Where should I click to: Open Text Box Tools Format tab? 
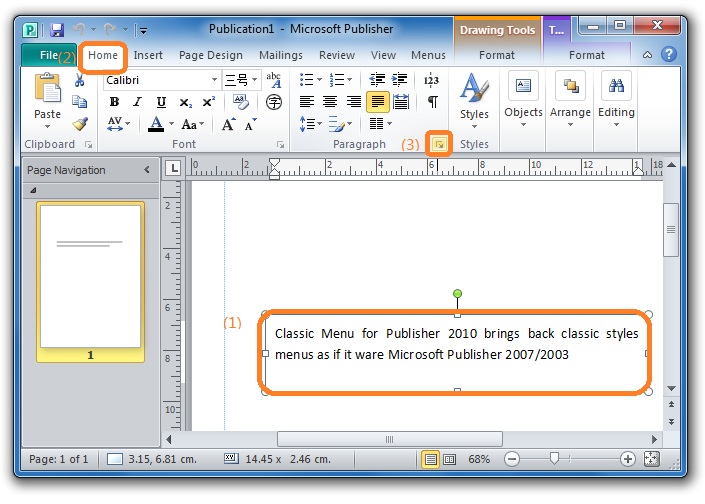click(x=587, y=55)
